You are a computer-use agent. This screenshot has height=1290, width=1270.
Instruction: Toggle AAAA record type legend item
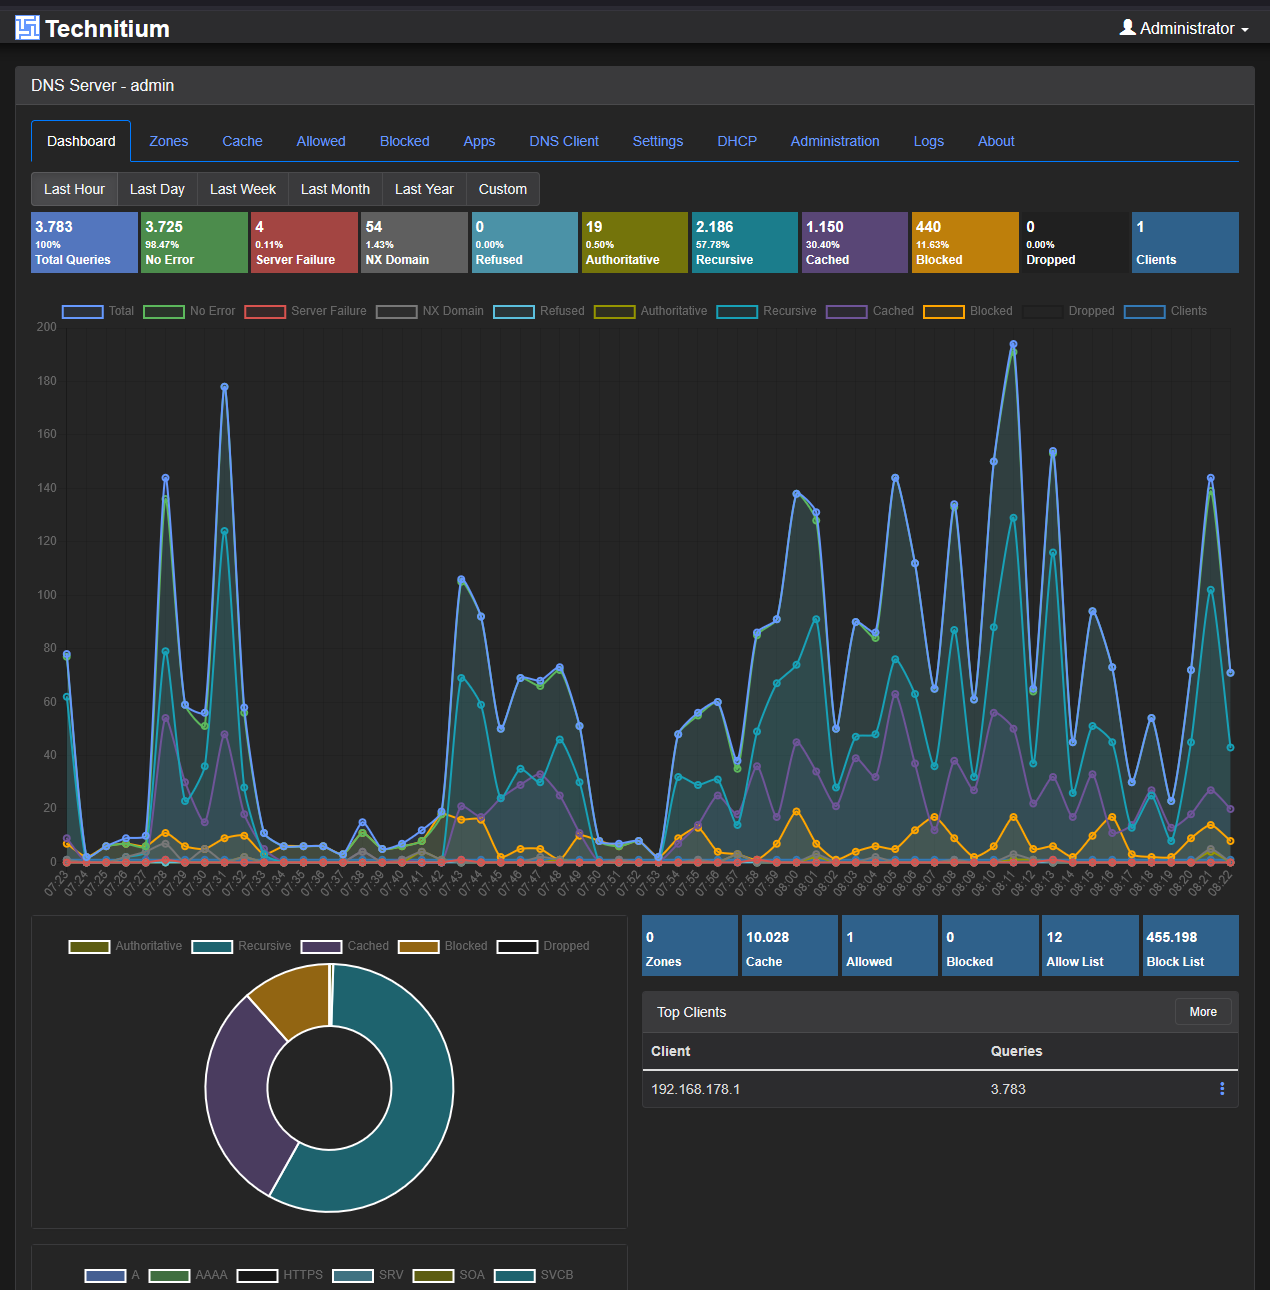(188, 1275)
